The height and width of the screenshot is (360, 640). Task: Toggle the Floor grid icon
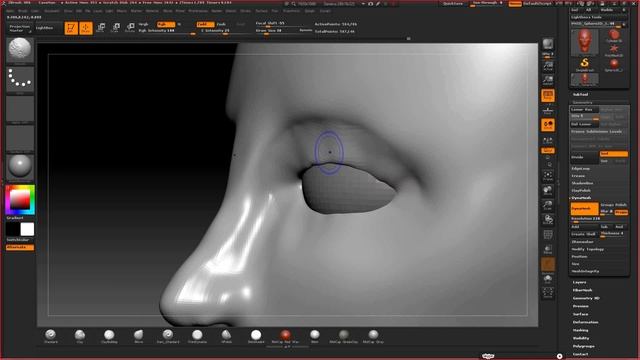pos(548,110)
